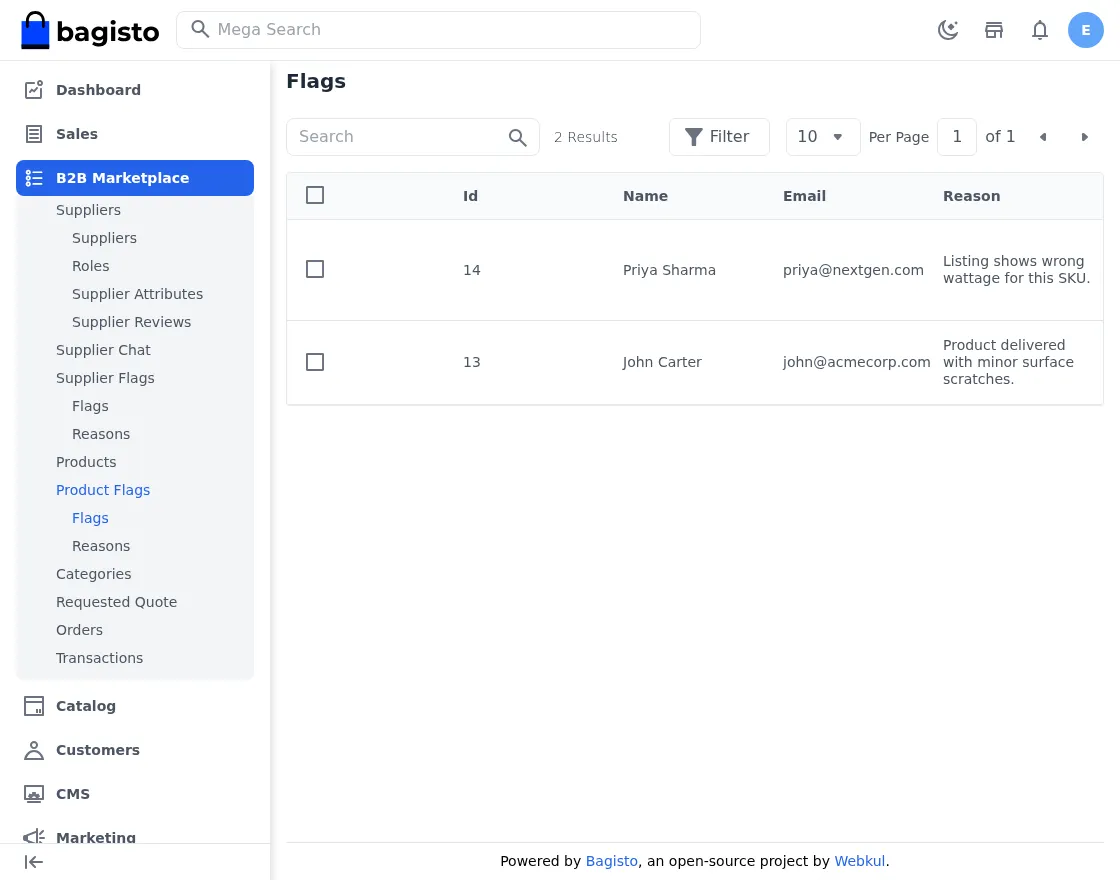Image resolution: width=1120 pixels, height=880 pixels.
Task: Focus the Mega Search field
Action: tap(439, 30)
